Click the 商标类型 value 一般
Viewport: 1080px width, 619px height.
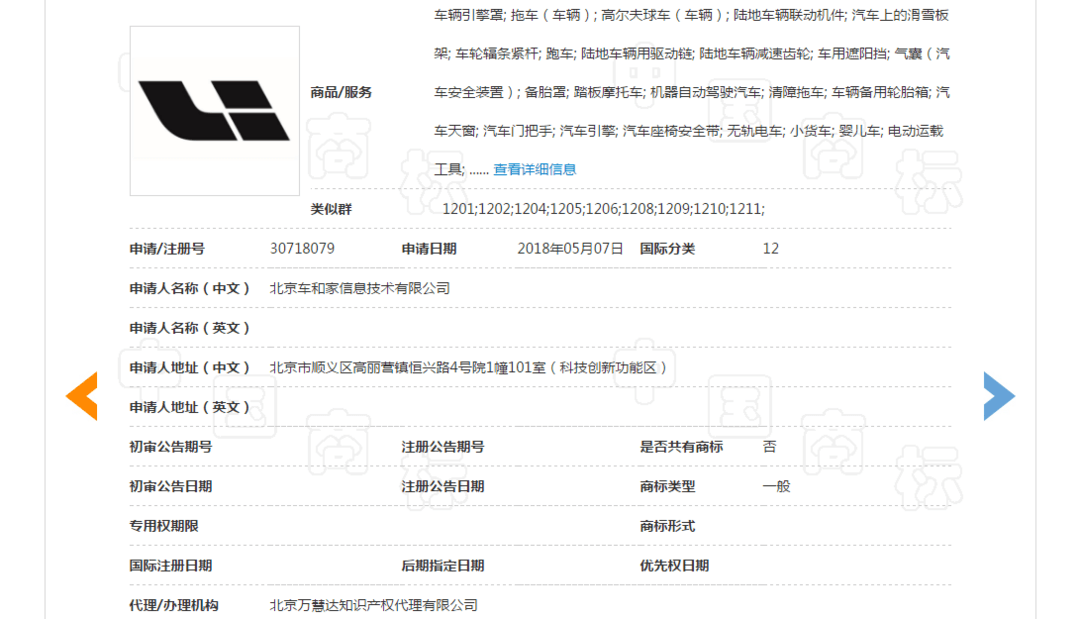pyautogui.click(x=776, y=486)
